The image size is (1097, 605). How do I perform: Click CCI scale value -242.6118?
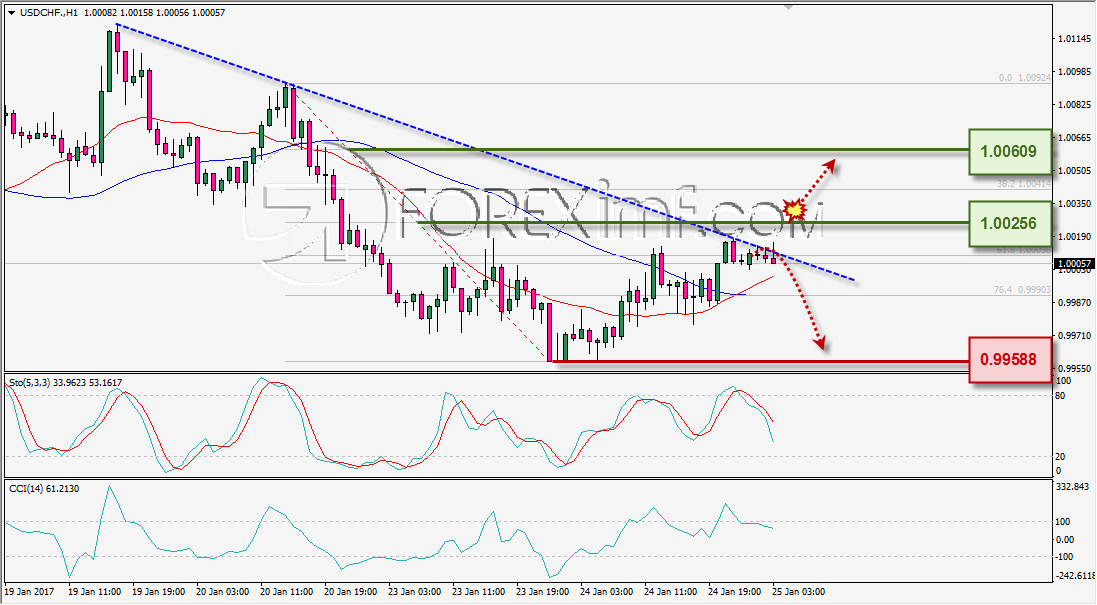point(1074,576)
